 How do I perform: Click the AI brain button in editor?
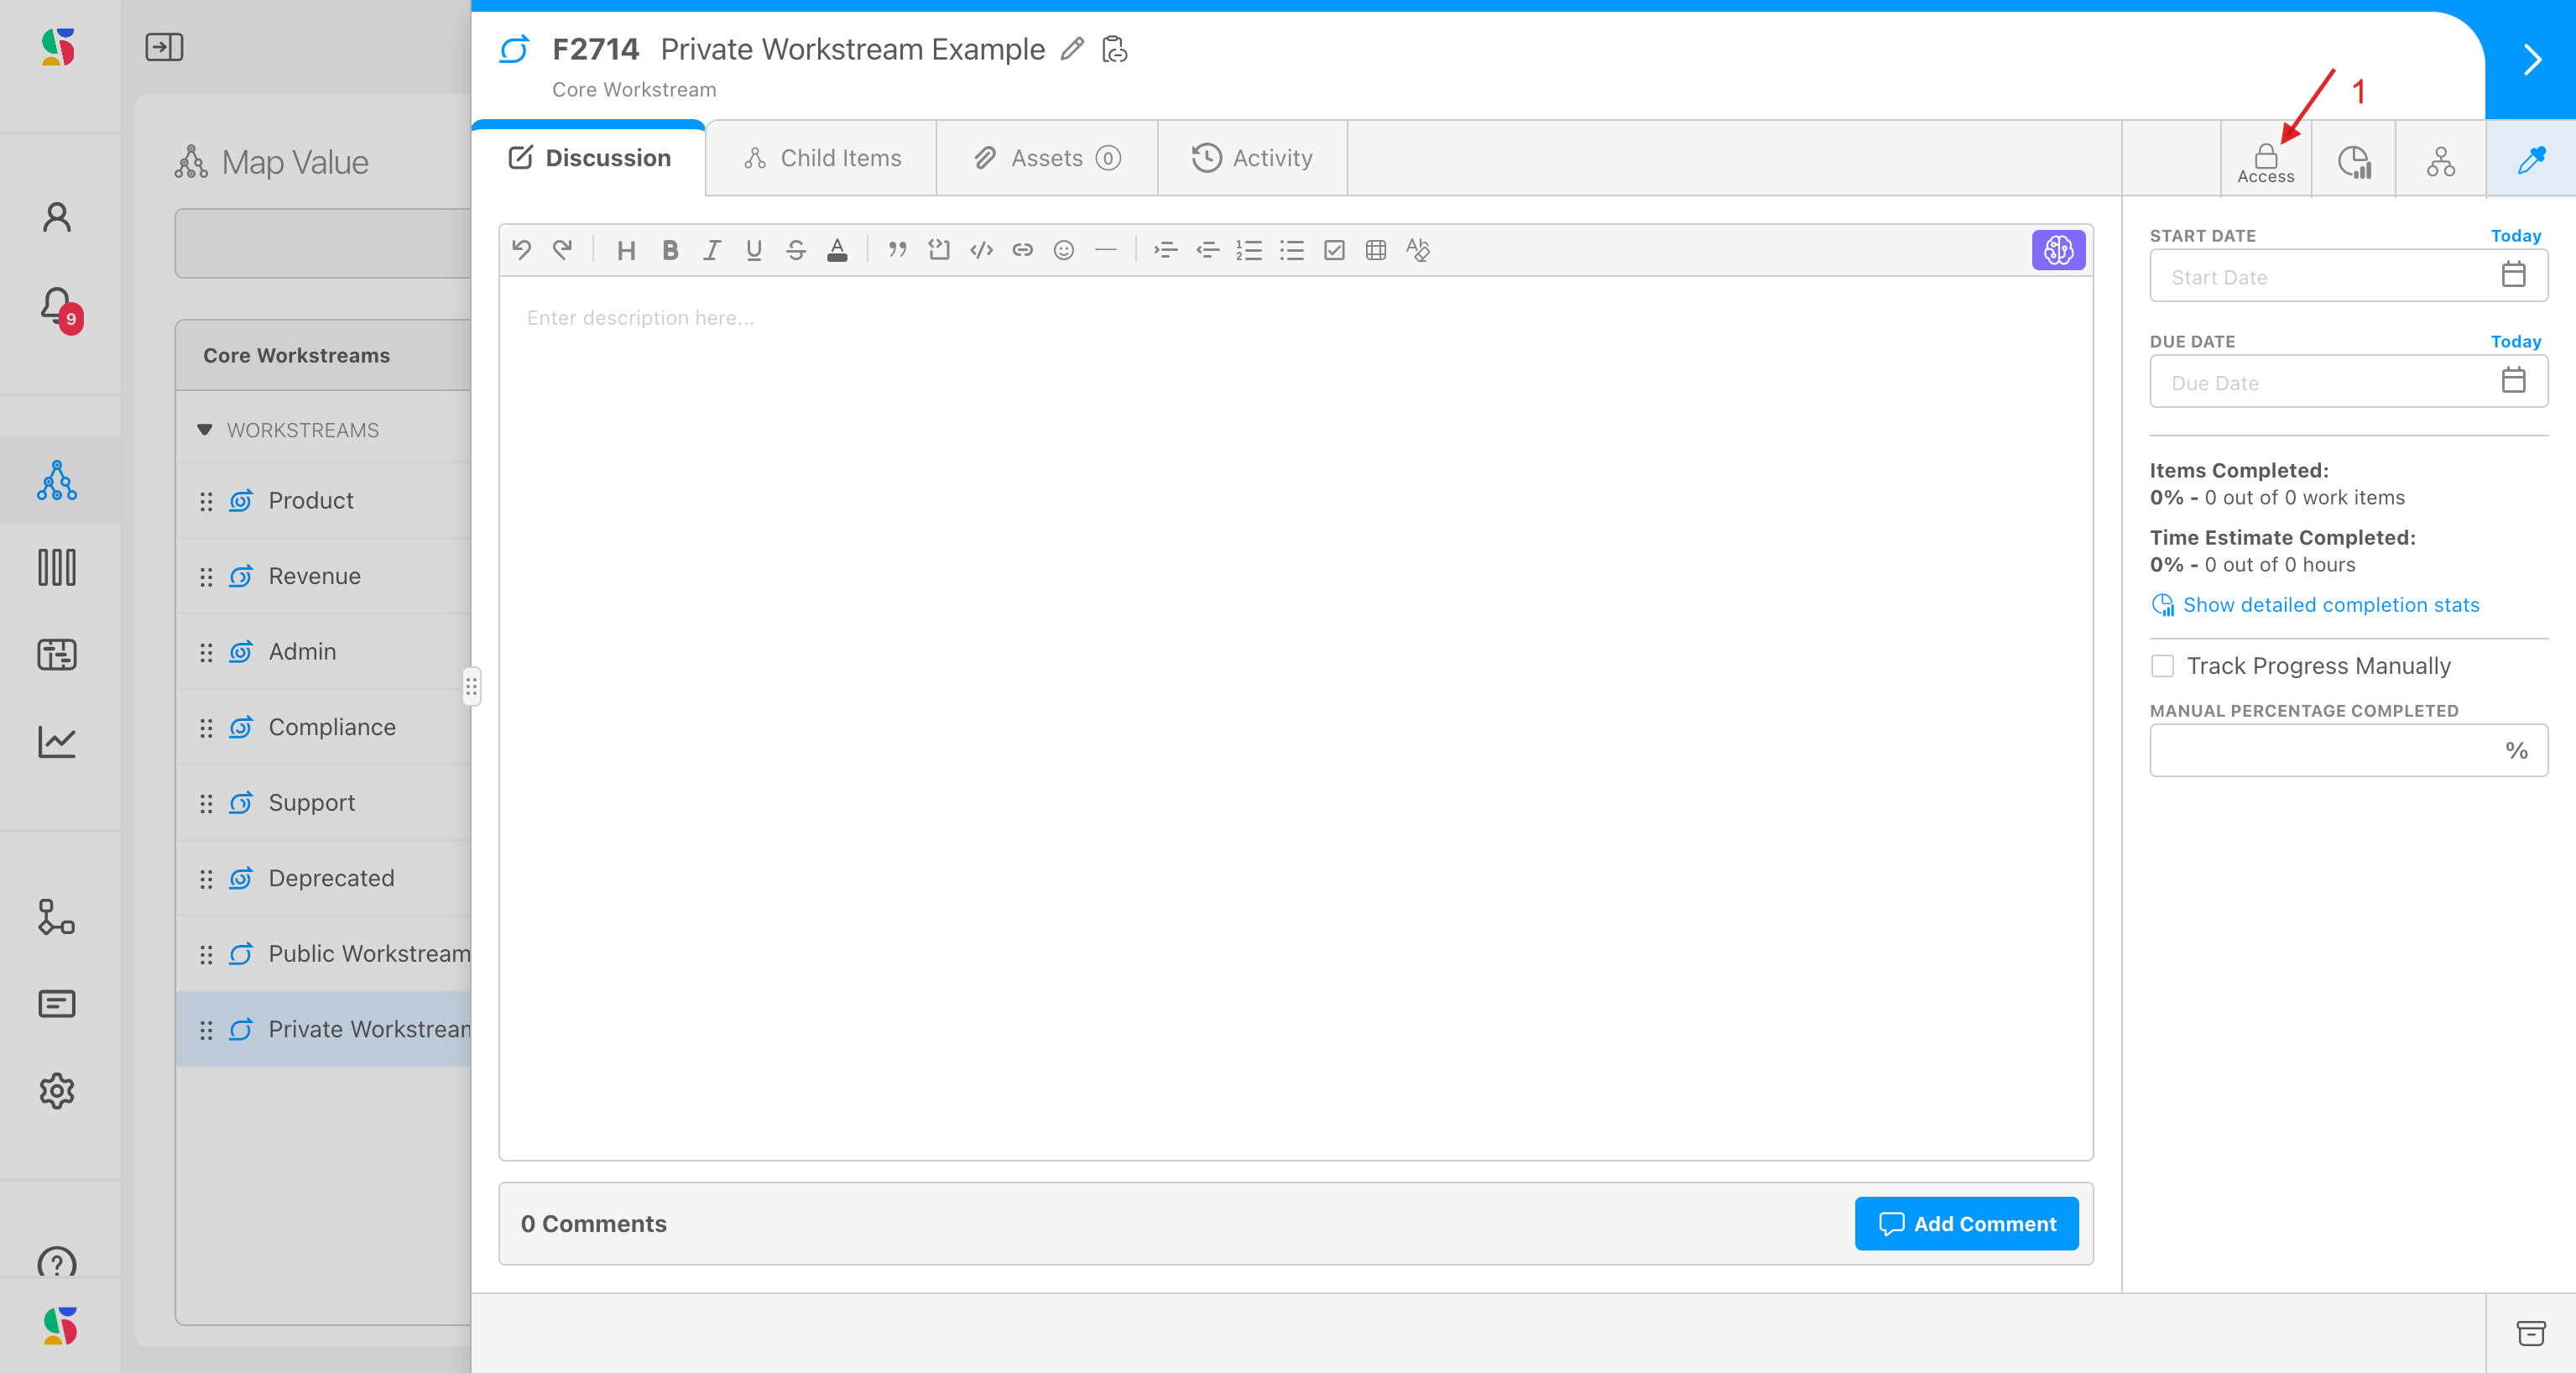point(2058,250)
